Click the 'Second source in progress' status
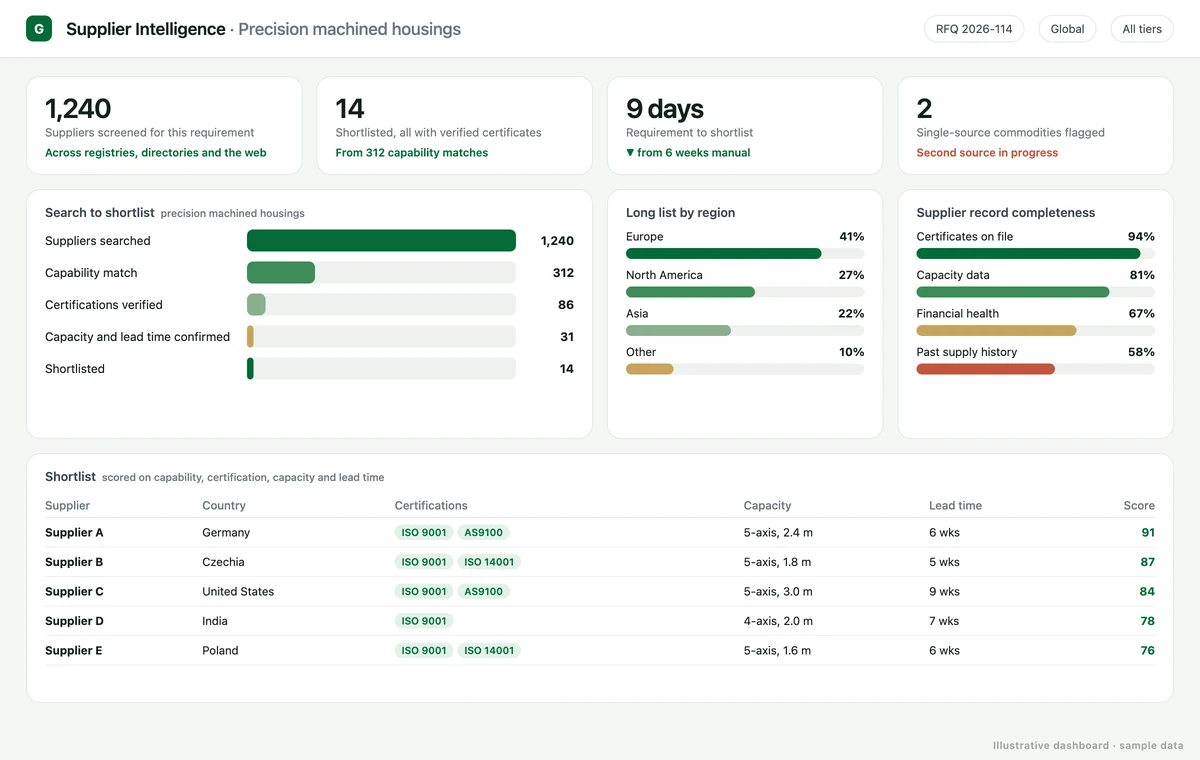Viewport: 1200px width, 760px height. (987, 153)
